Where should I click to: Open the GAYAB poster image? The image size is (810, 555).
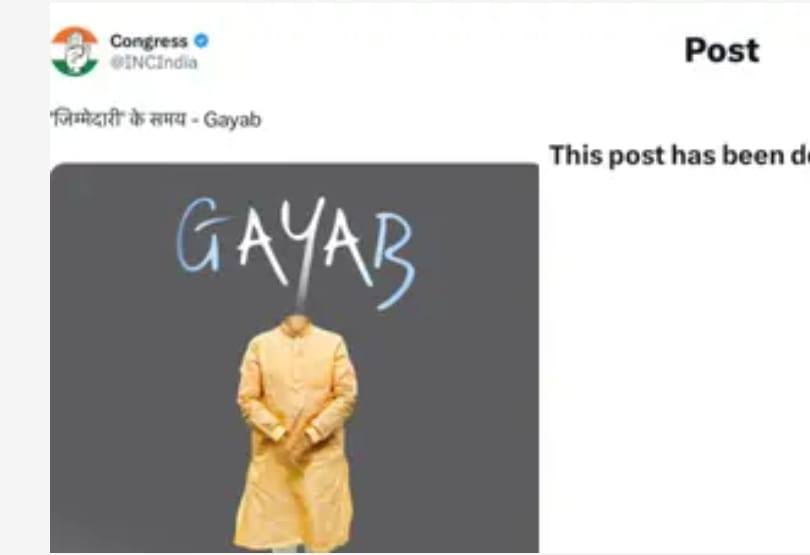click(294, 358)
